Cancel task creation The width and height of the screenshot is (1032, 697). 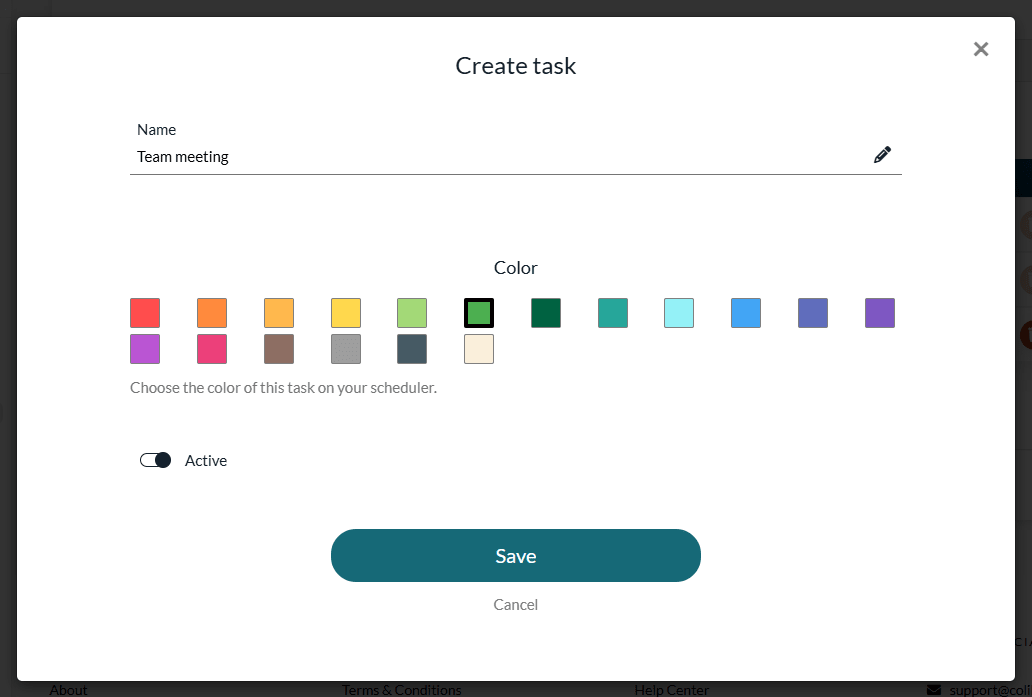click(x=515, y=604)
